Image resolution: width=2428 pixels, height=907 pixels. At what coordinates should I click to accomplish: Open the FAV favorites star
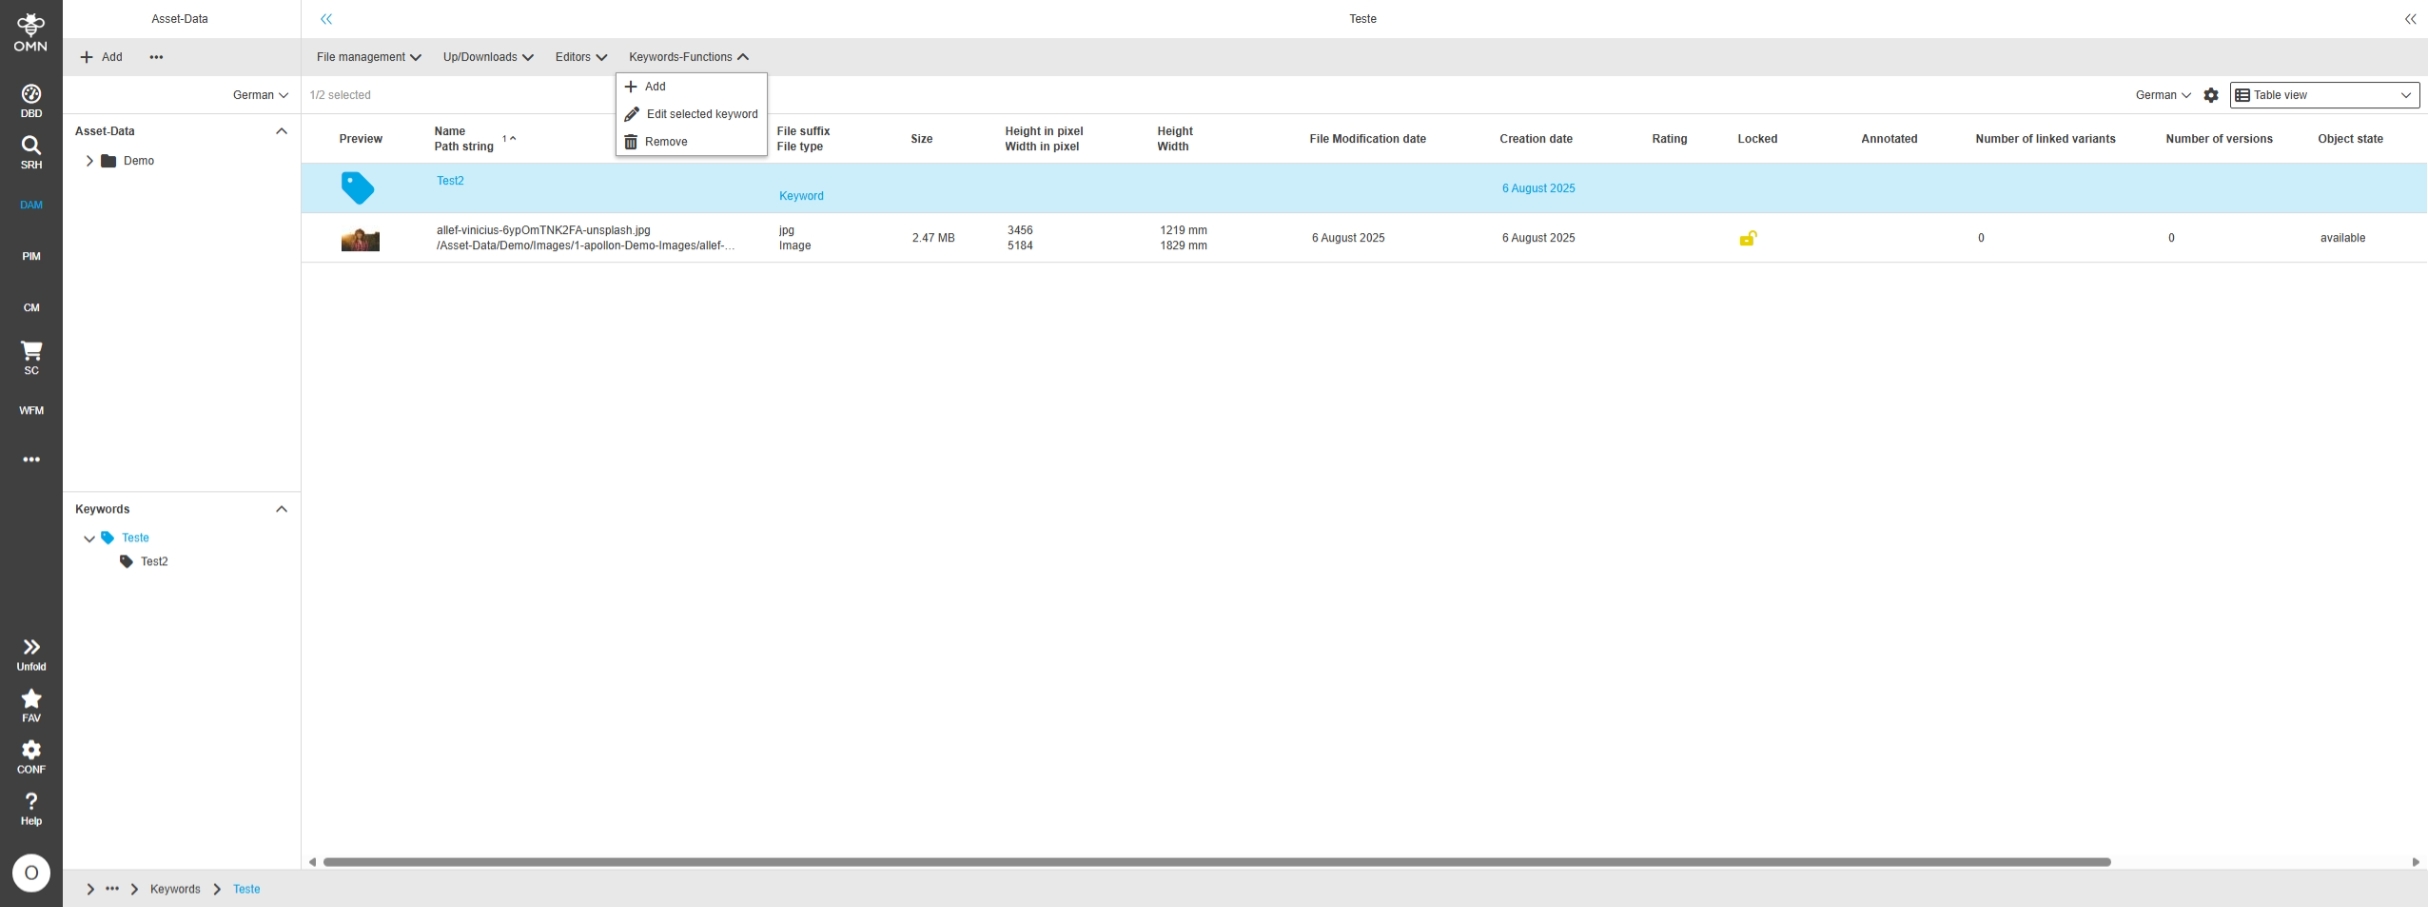coord(31,706)
